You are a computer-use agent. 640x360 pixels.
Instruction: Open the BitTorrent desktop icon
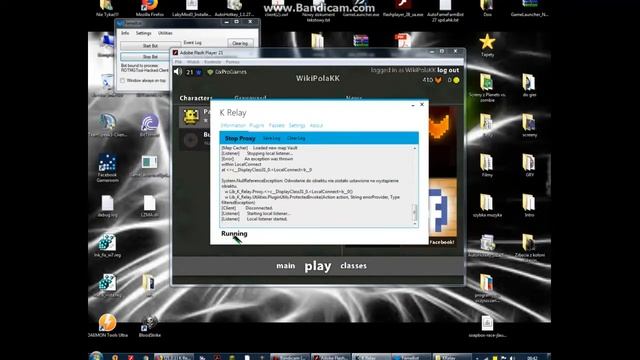pyautogui.click(x=149, y=125)
